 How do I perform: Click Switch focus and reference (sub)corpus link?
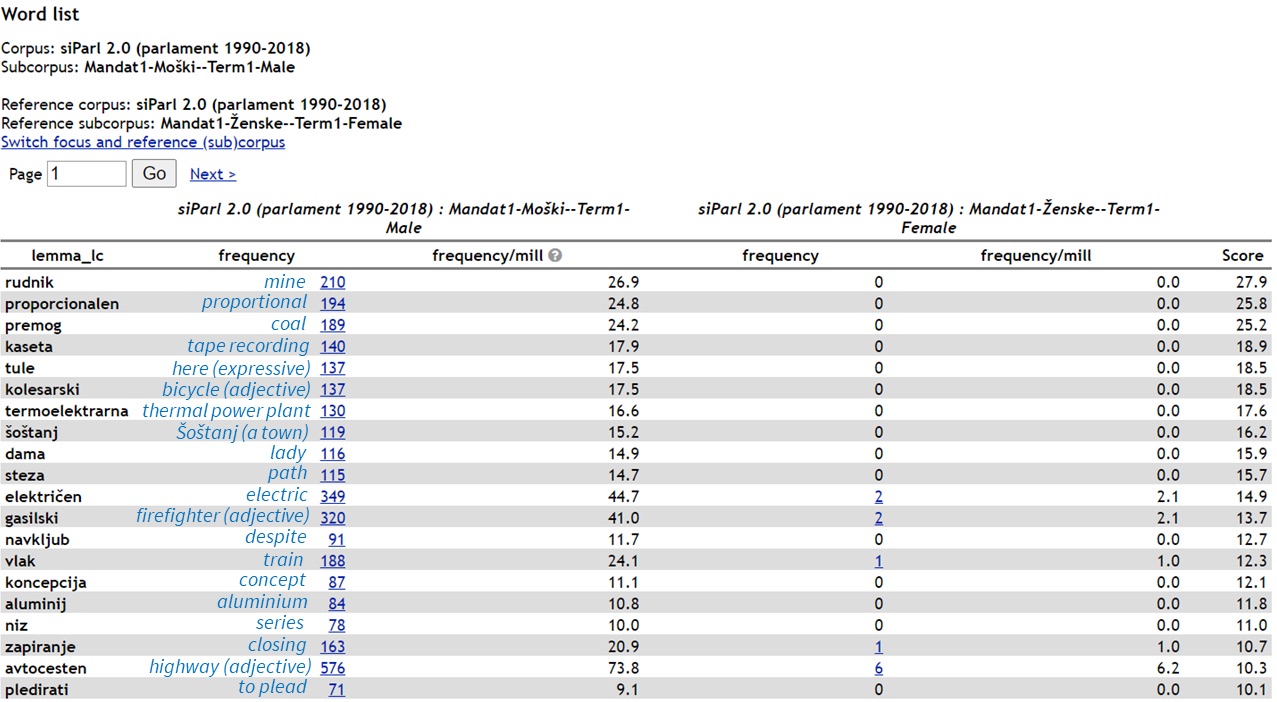143,142
